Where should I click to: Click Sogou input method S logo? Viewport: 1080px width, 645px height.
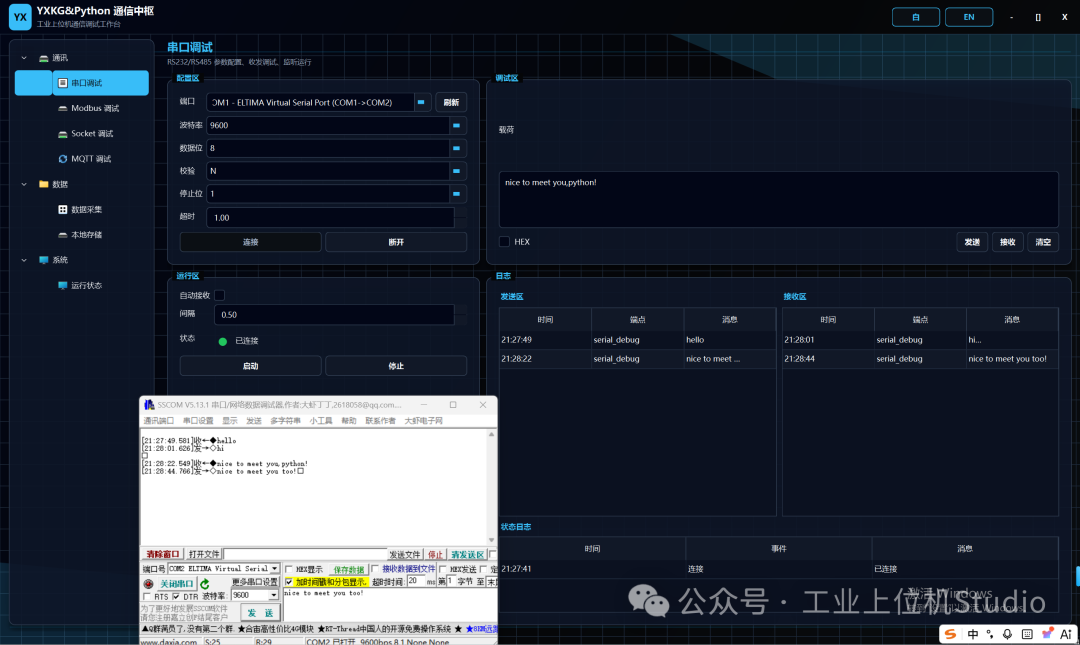951,634
